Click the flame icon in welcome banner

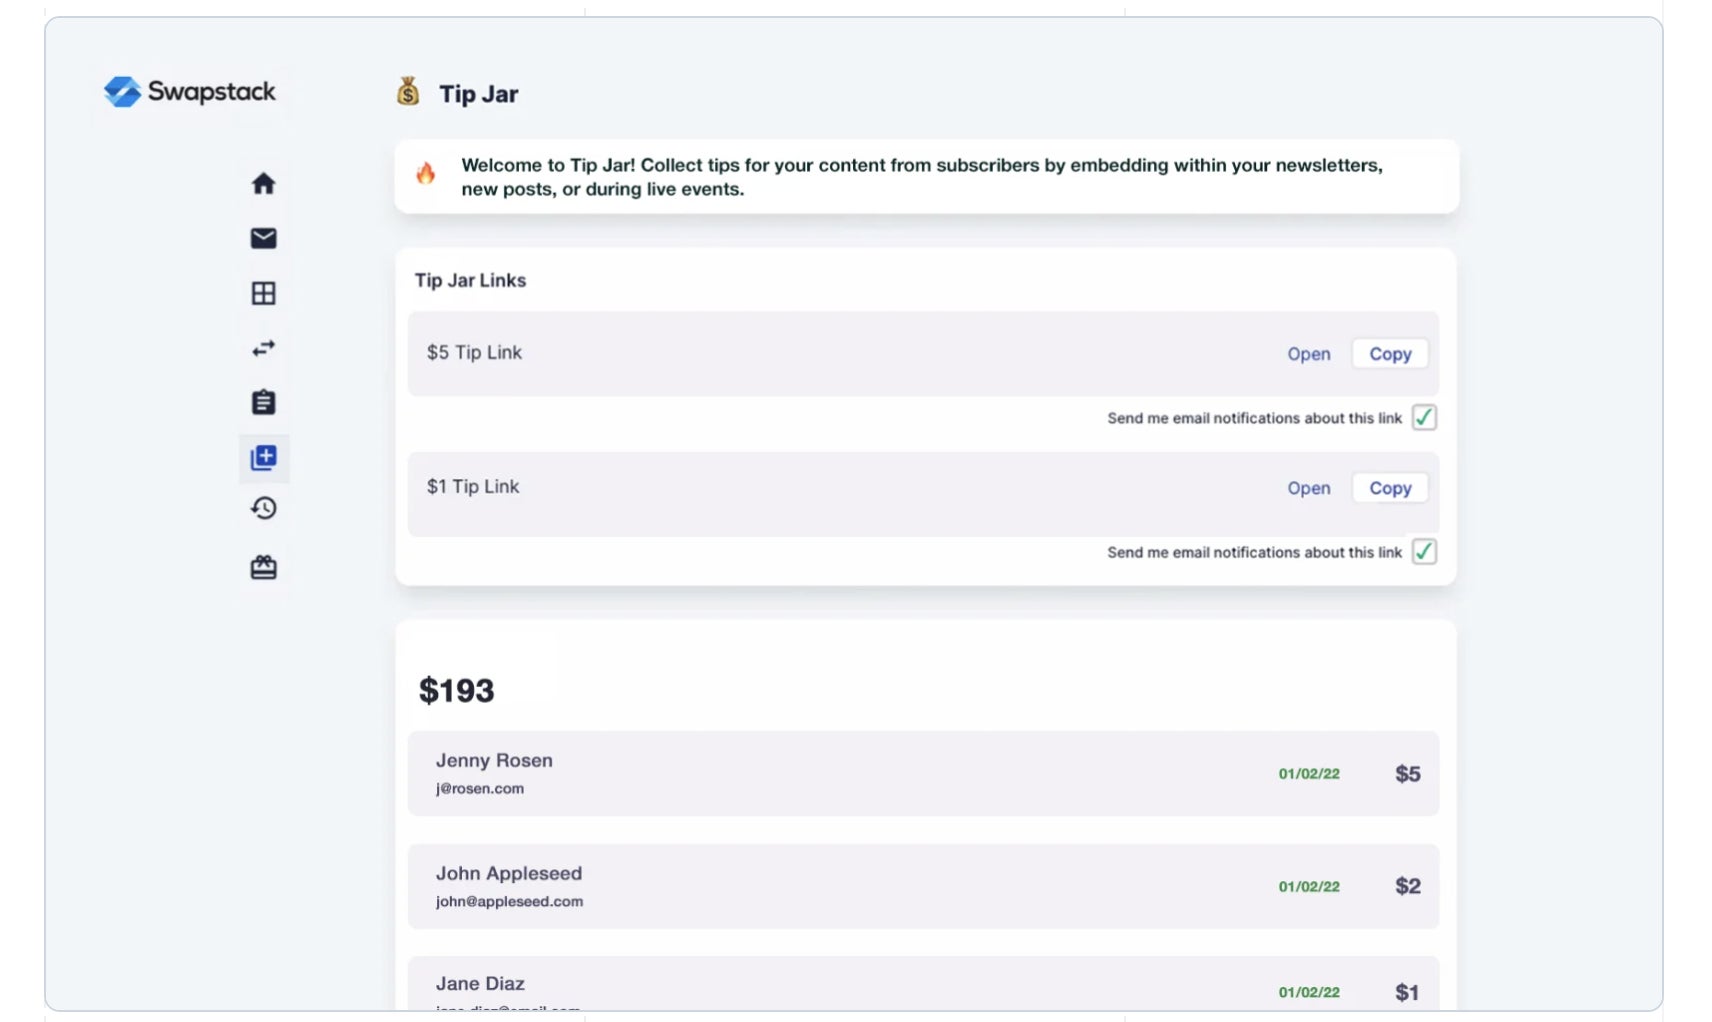pos(426,174)
